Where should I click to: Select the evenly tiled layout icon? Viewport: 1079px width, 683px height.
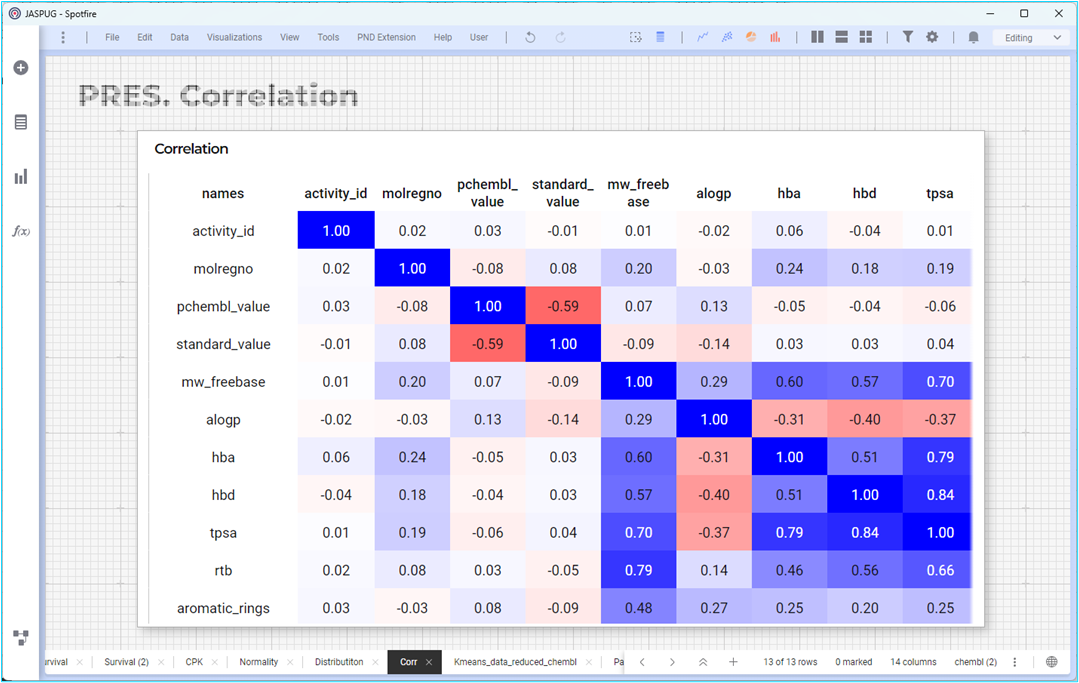coord(866,37)
